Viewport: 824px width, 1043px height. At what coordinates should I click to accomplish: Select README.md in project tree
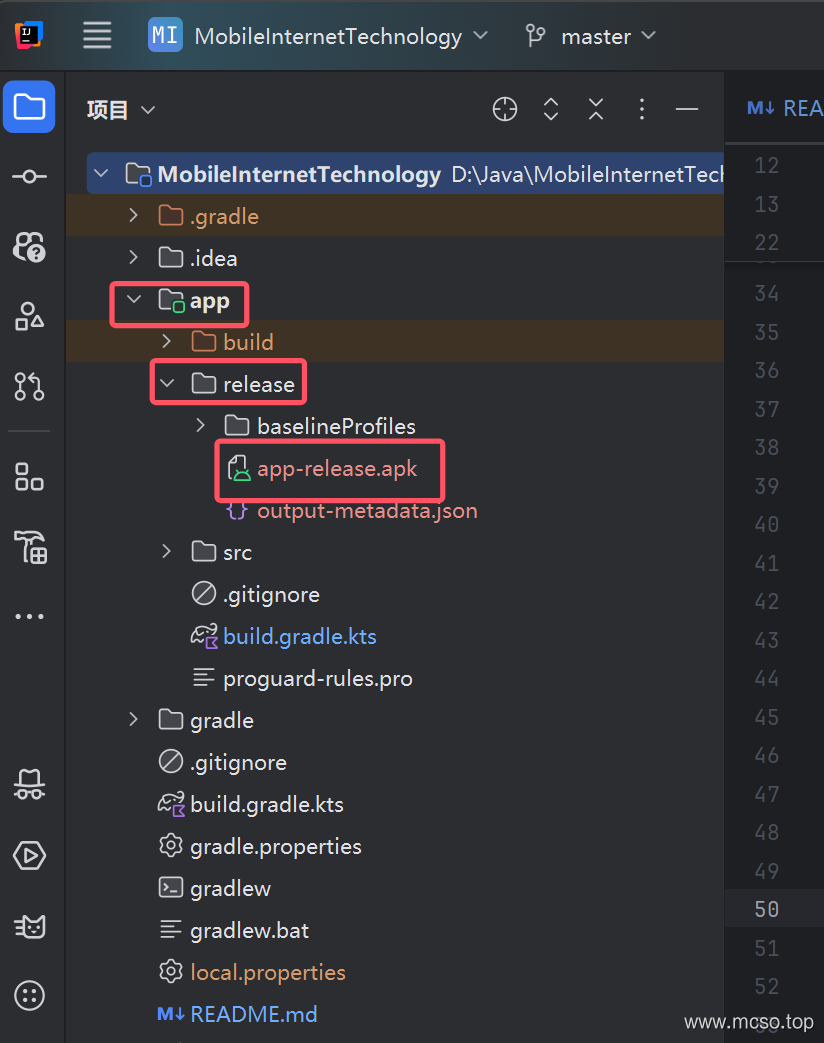pyautogui.click(x=253, y=1014)
